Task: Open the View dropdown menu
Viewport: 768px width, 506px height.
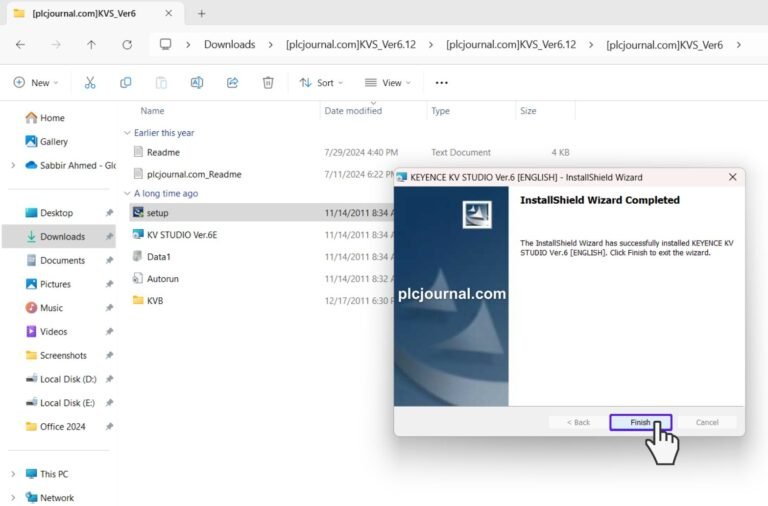Action: [x=387, y=83]
